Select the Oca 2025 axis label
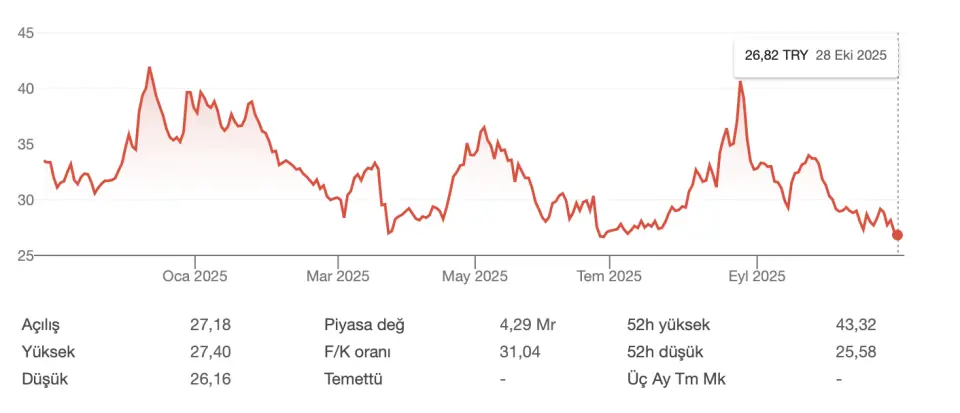 [195, 276]
